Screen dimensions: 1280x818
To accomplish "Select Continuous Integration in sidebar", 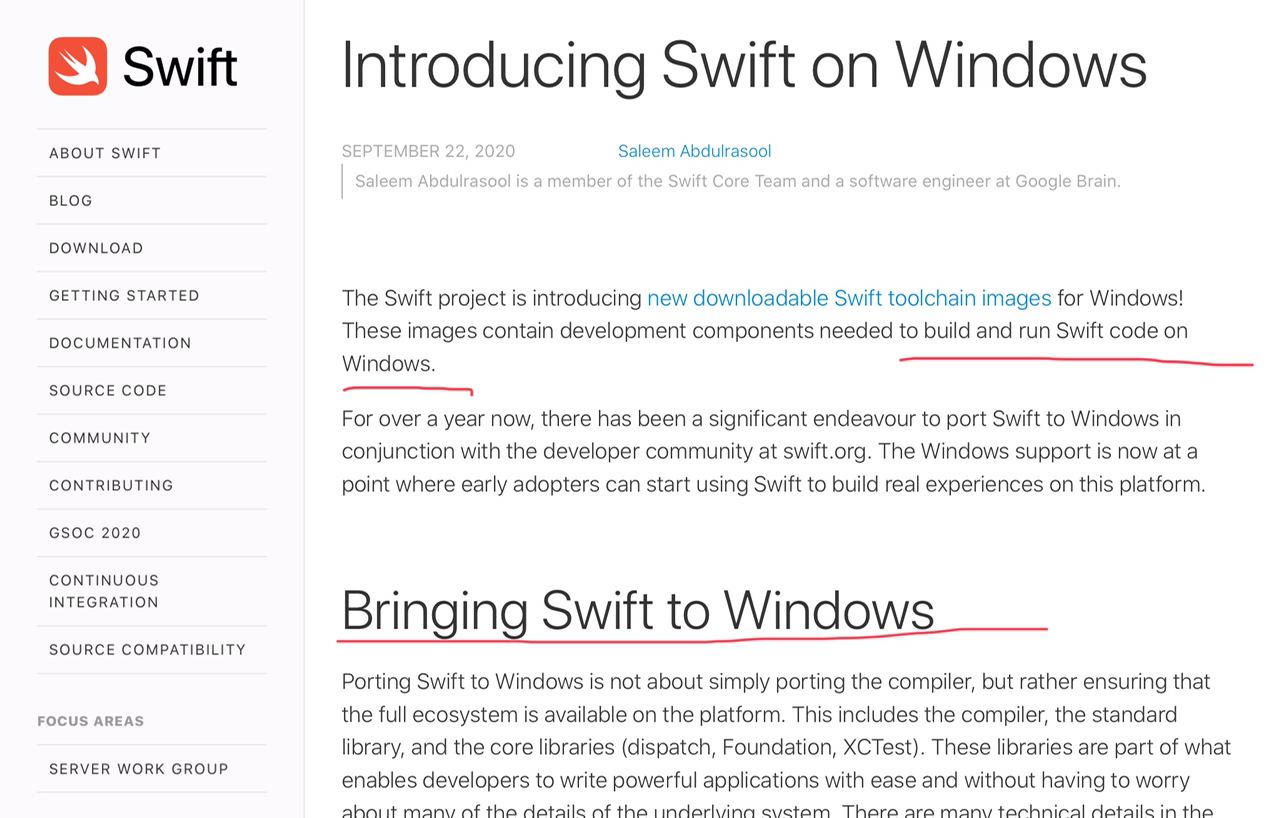I will coord(104,591).
